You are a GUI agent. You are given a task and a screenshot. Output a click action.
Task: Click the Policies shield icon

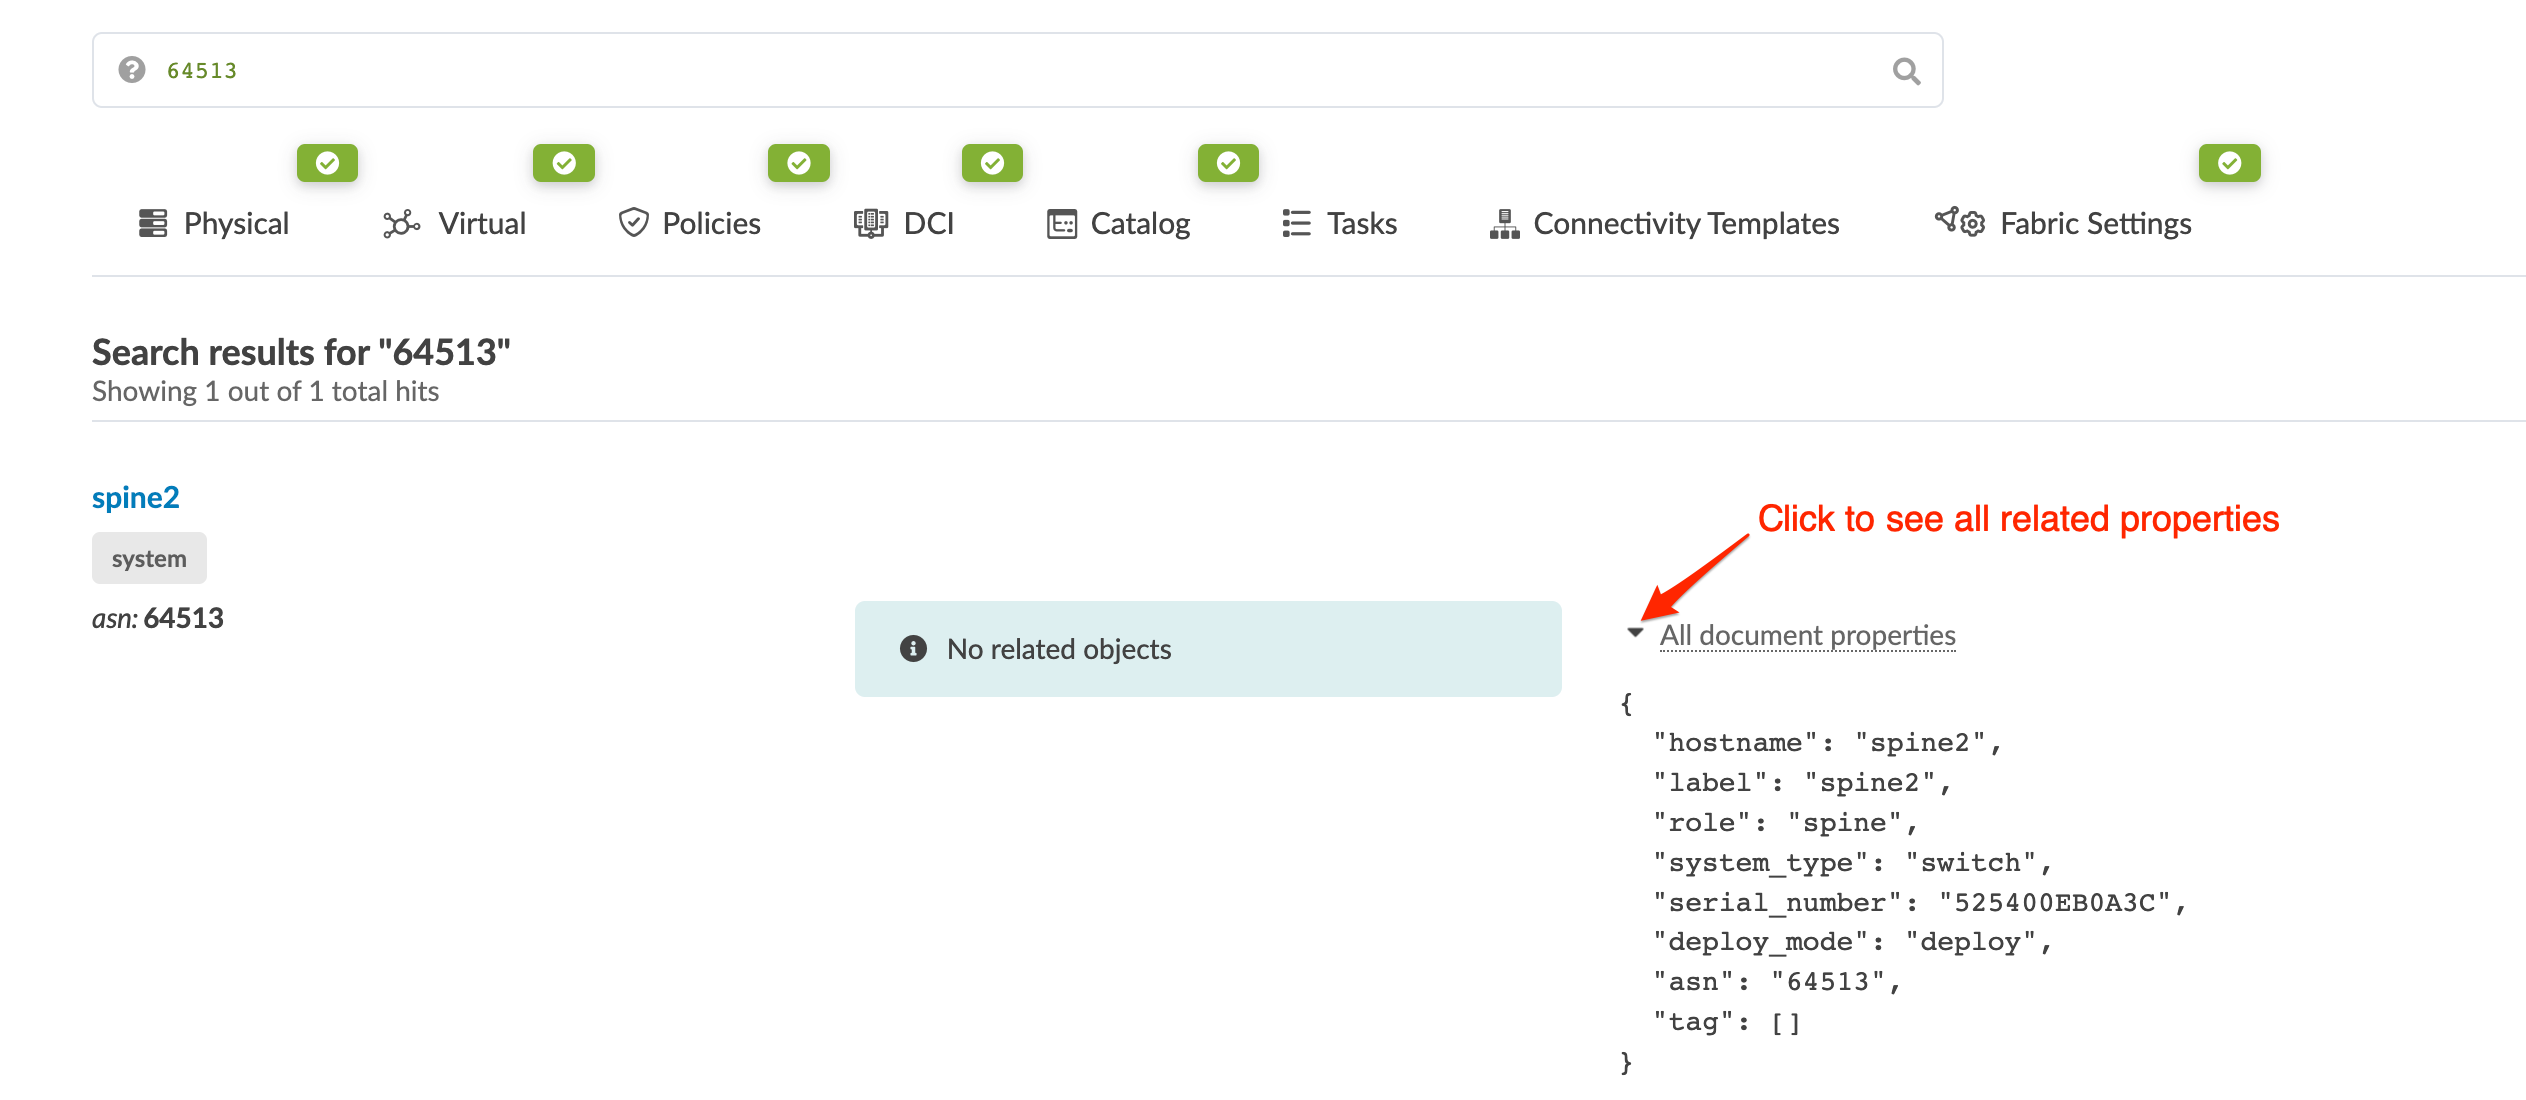tap(634, 223)
